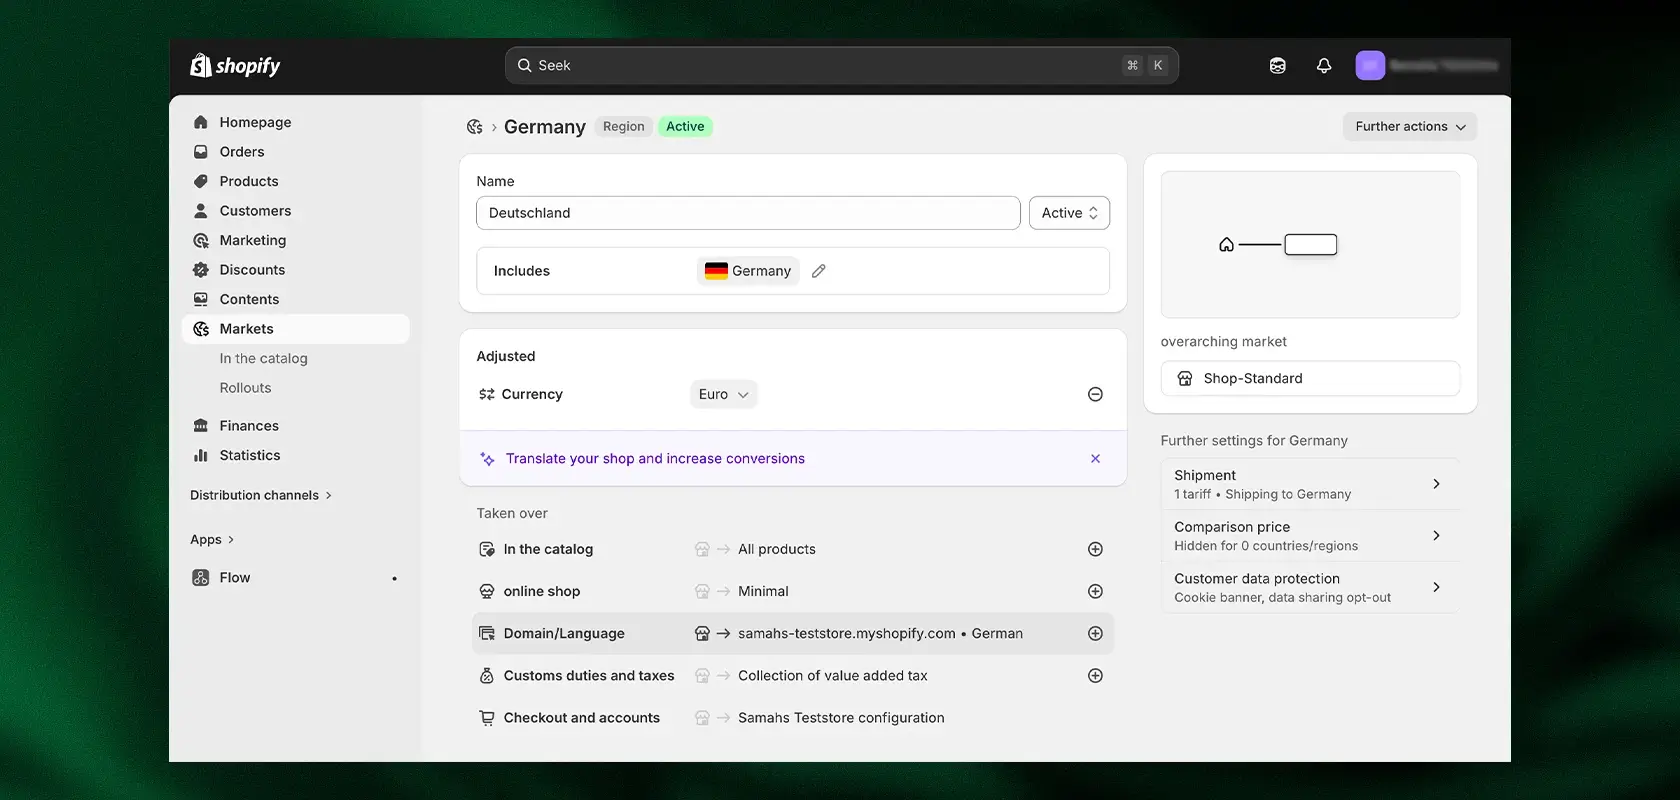Screen dimensions: 1680x800
Task: Click 'Minimal' theme text
Action: (x=763, y=591)
